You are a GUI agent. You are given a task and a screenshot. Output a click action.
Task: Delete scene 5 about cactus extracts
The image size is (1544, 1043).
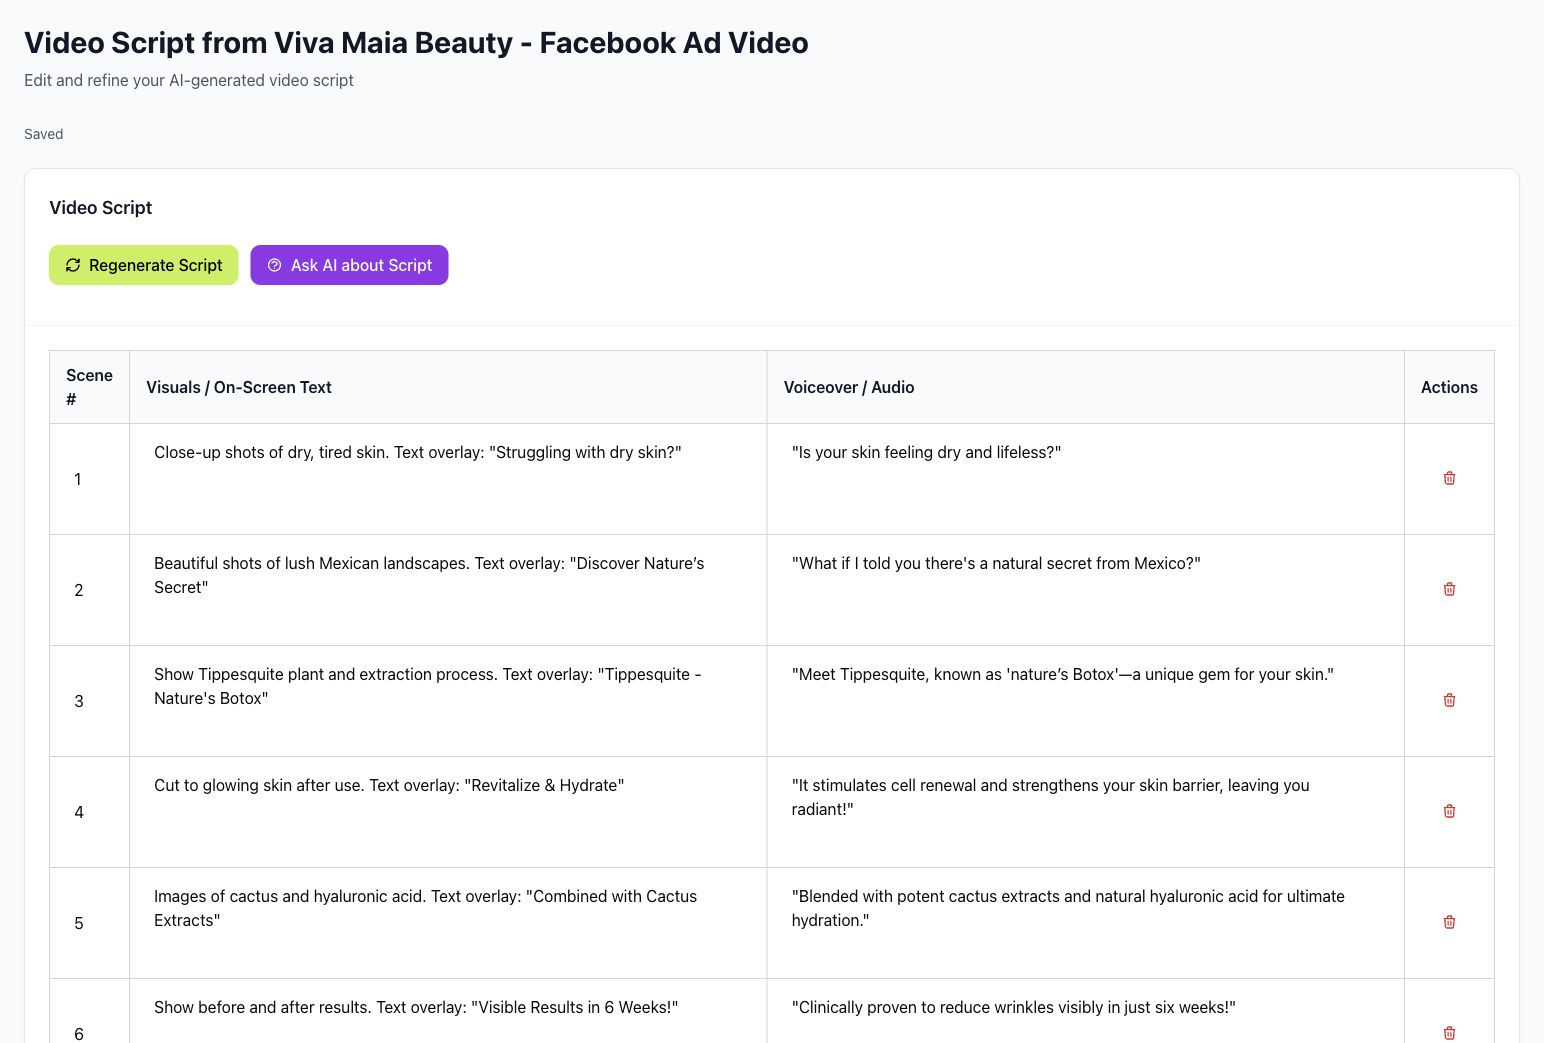click(1449, 922)
